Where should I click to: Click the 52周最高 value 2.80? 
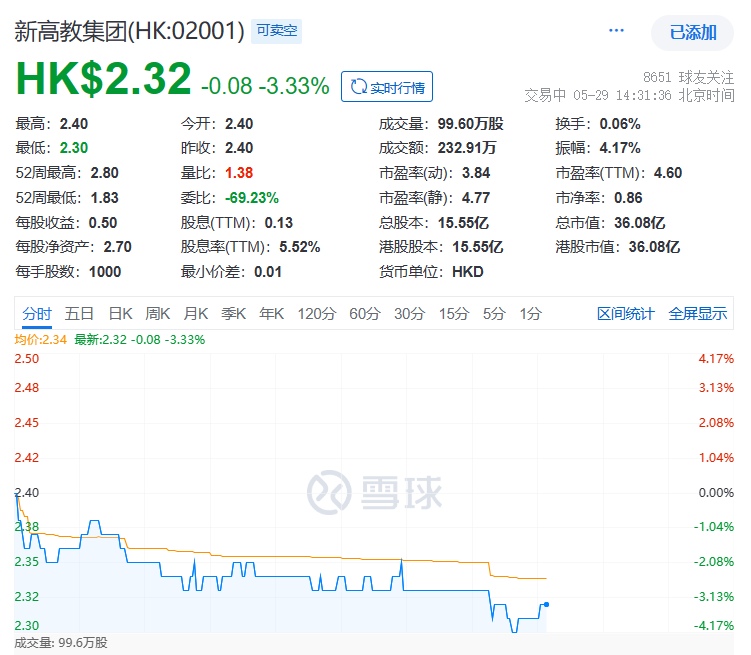click(x=104, y=173)
